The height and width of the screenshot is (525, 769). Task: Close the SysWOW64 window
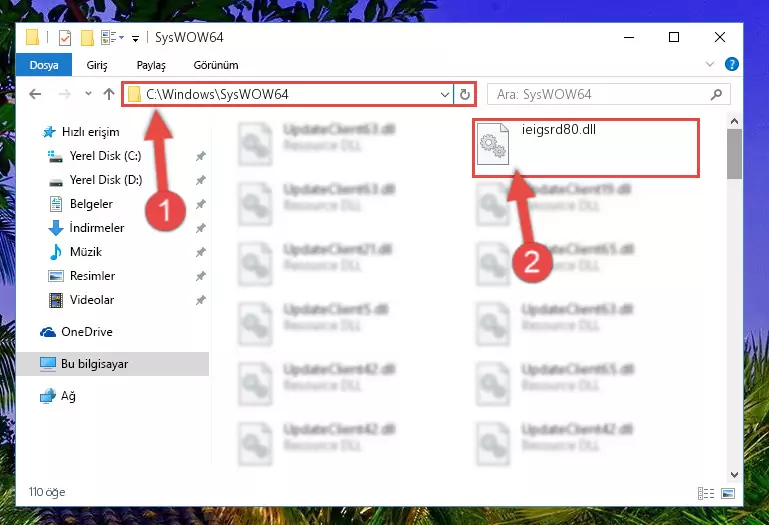point(719,37)
